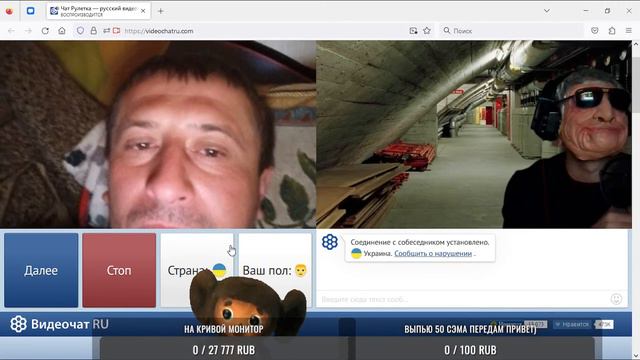Select the pinned blue square tab
Image resolution: width=640 pixels, height=360 pixels.
31,11
